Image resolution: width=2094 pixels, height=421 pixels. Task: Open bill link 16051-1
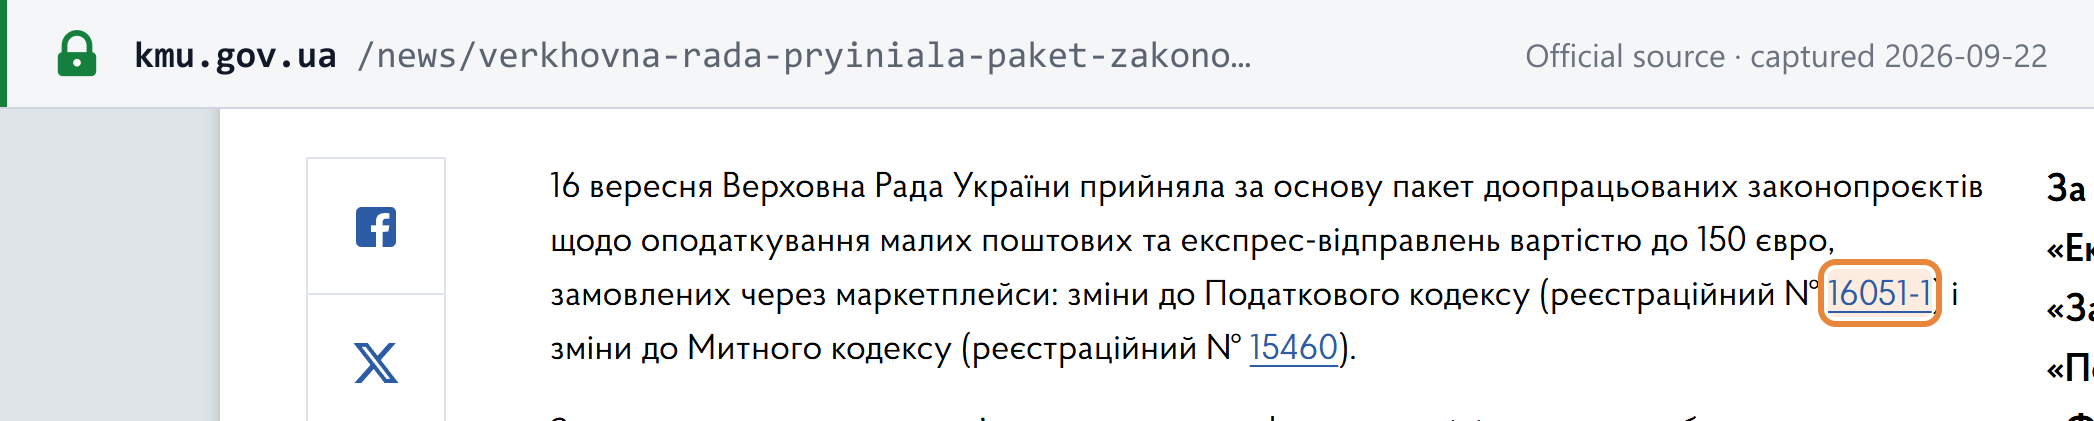(1879, 293)
